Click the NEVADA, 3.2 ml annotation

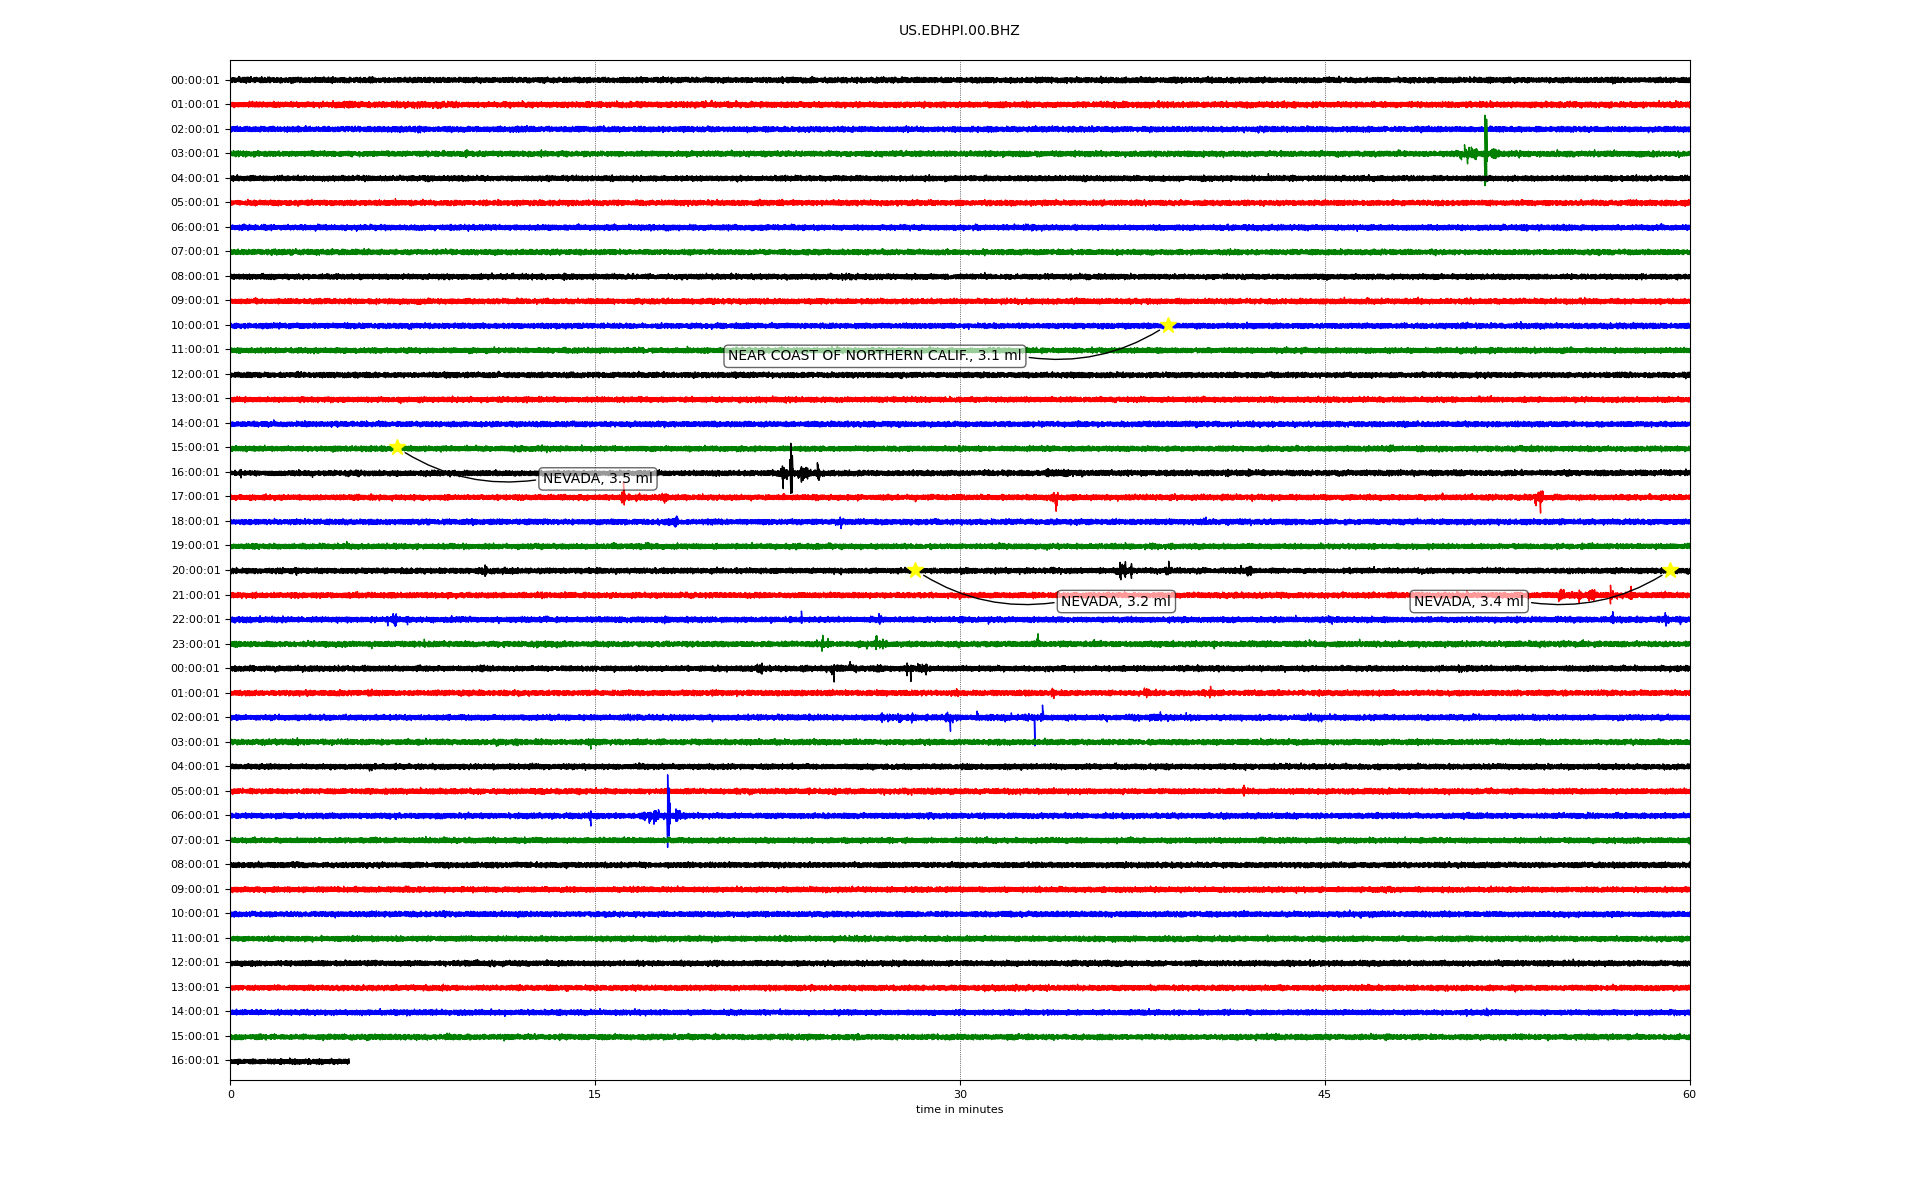(x=1115, y=602)
